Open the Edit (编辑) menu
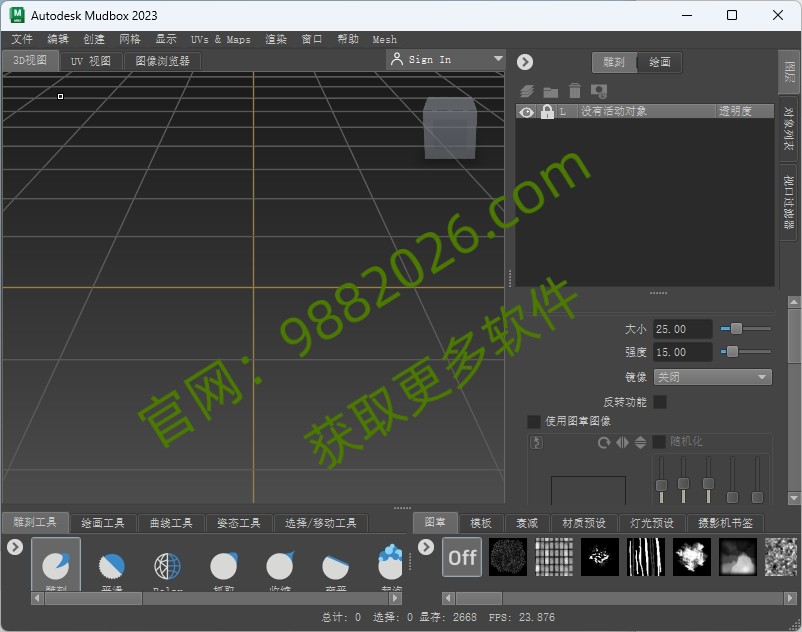The image size is (802, 632). (58, 39)
